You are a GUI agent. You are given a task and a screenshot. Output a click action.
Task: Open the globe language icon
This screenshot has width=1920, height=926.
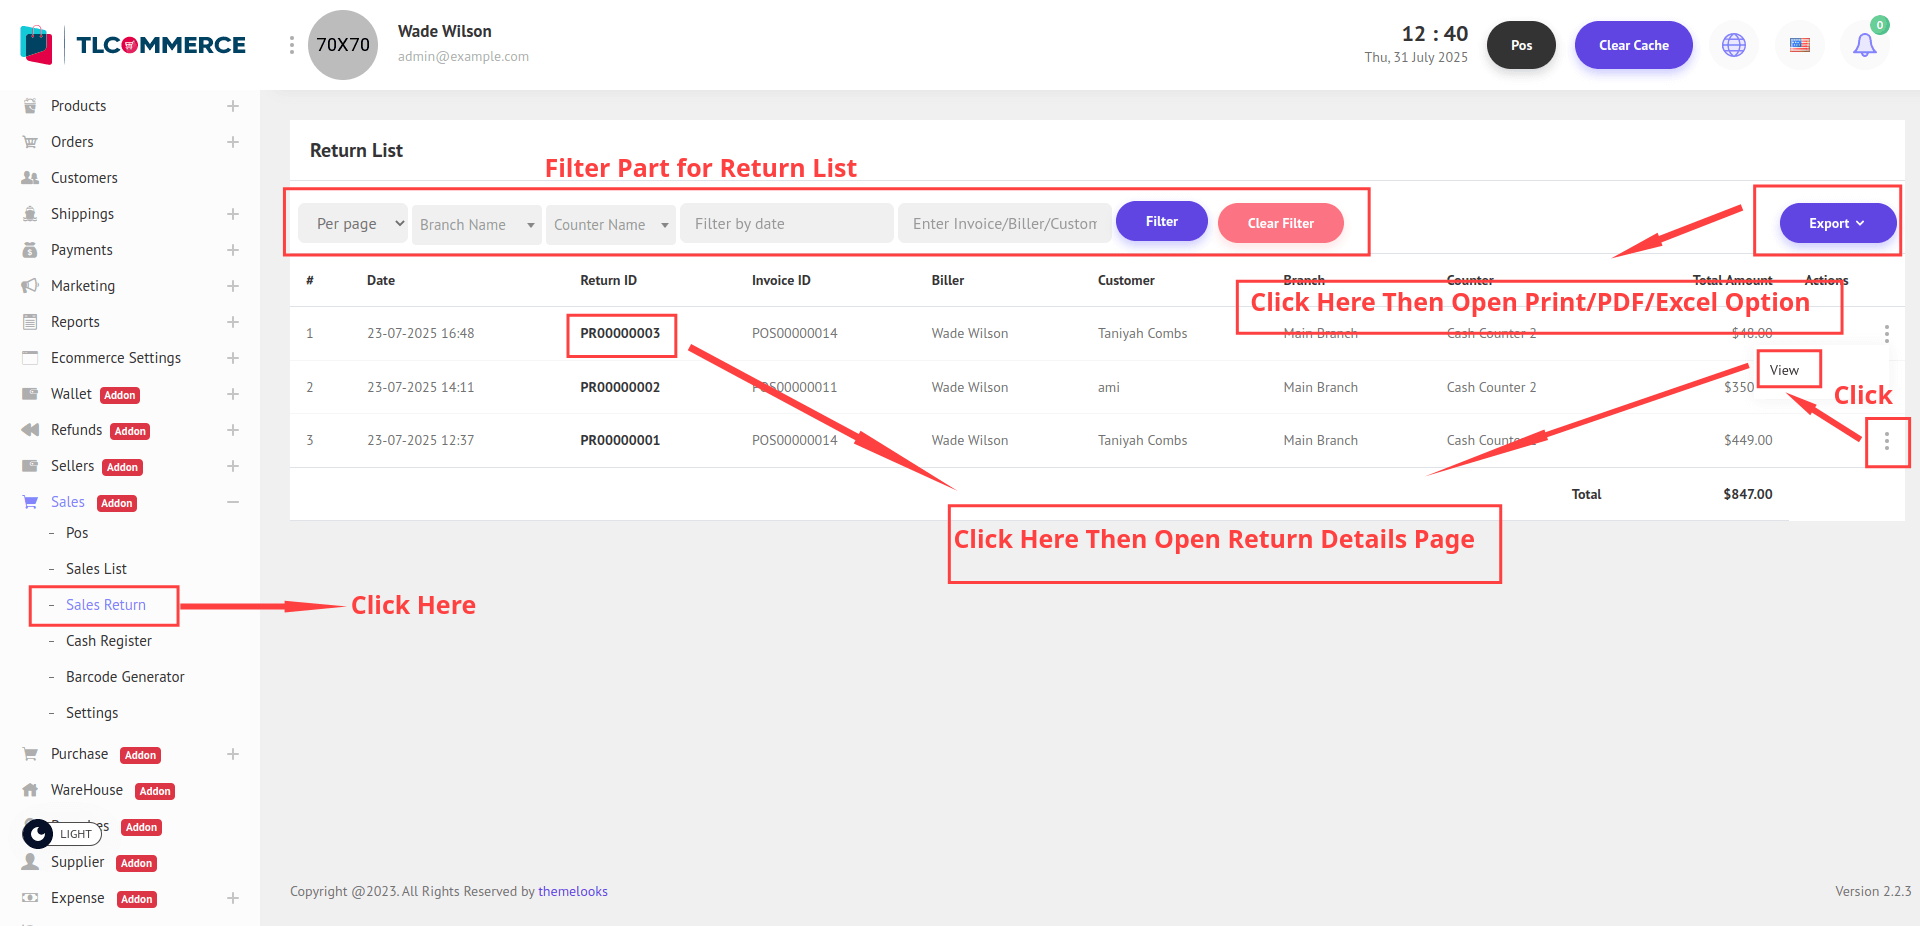pyautogui.click(x=1734, y=45)
